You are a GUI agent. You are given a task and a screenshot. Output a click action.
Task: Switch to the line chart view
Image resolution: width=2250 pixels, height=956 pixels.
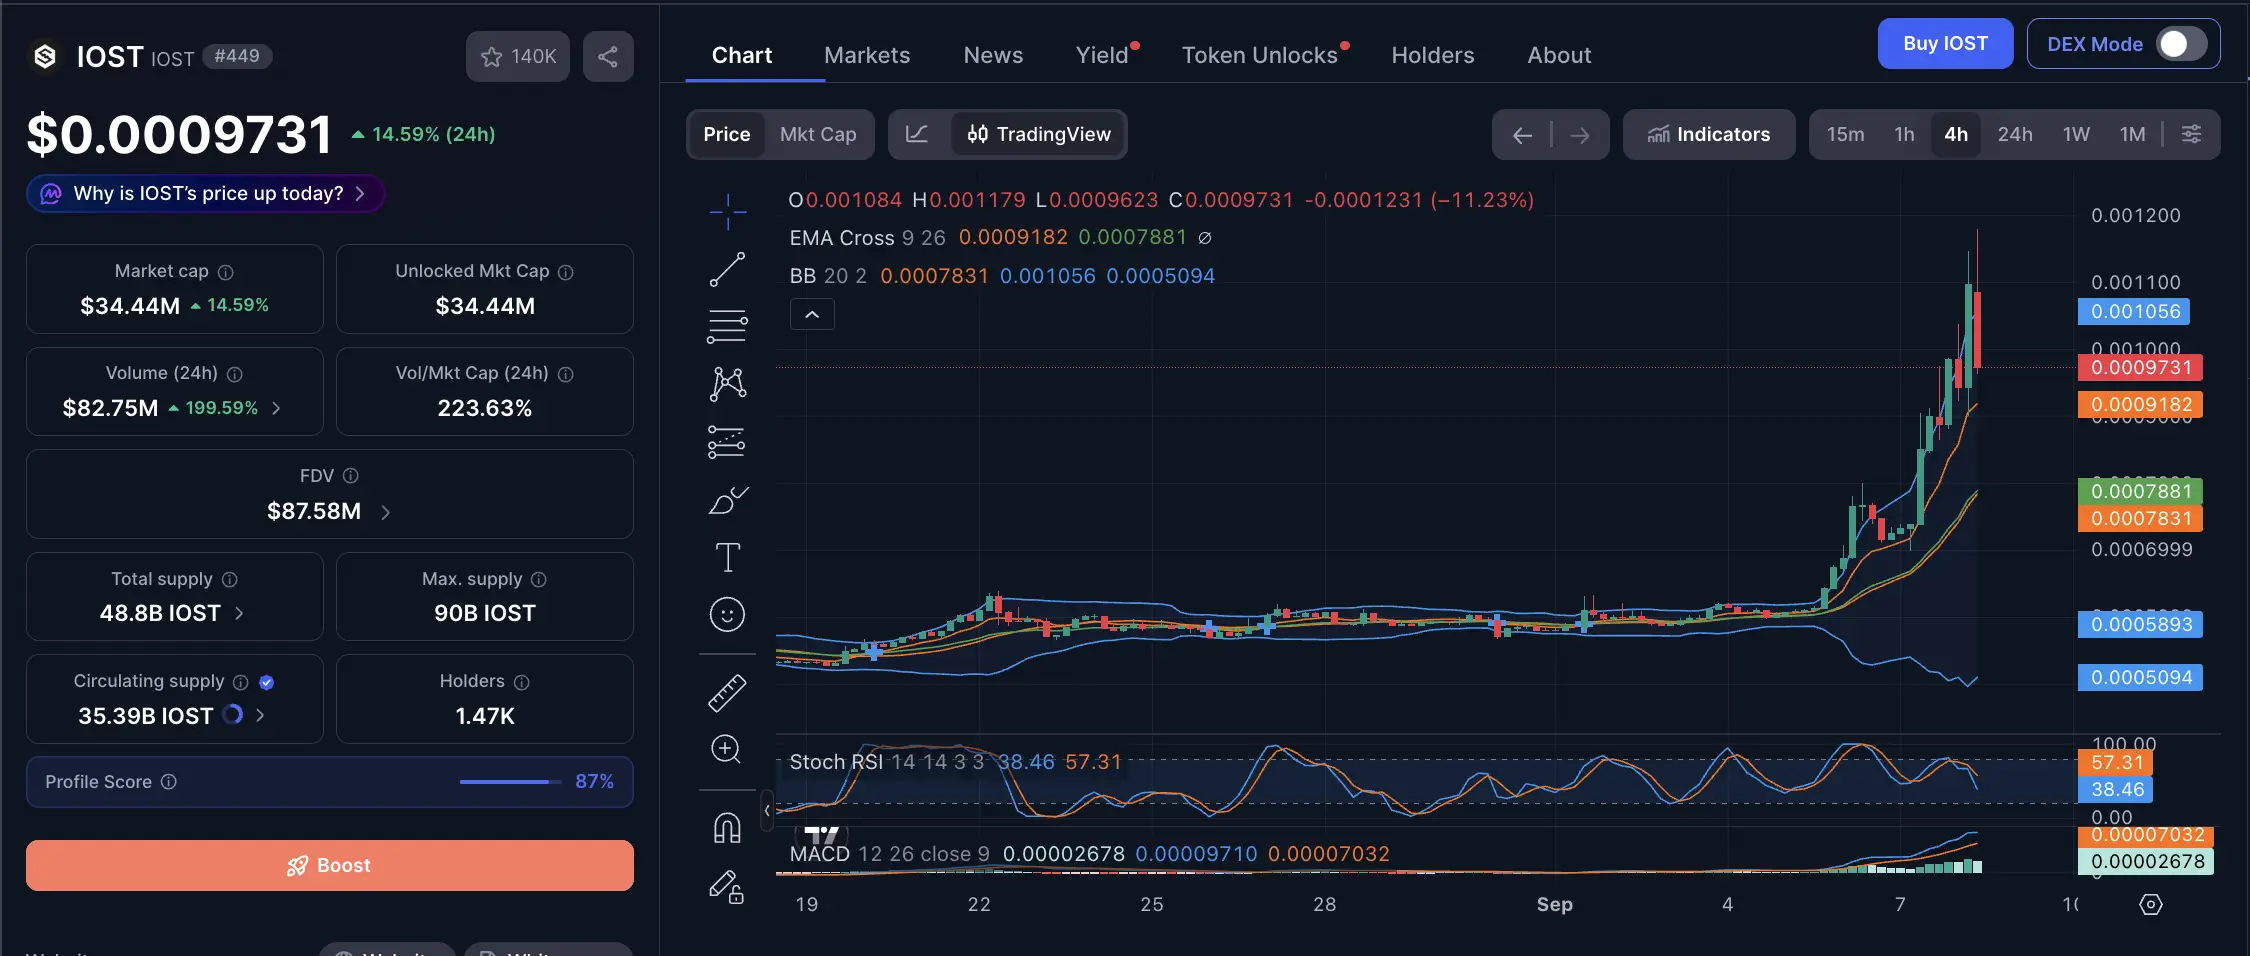(x=917, y=134)
